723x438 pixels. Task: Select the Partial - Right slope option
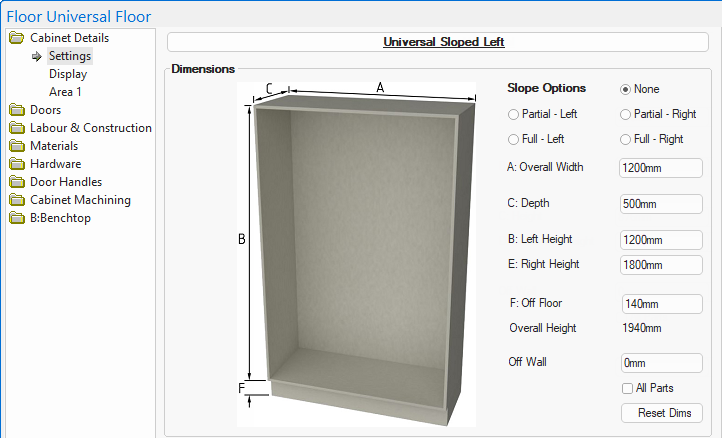click(x=625, y=114)
